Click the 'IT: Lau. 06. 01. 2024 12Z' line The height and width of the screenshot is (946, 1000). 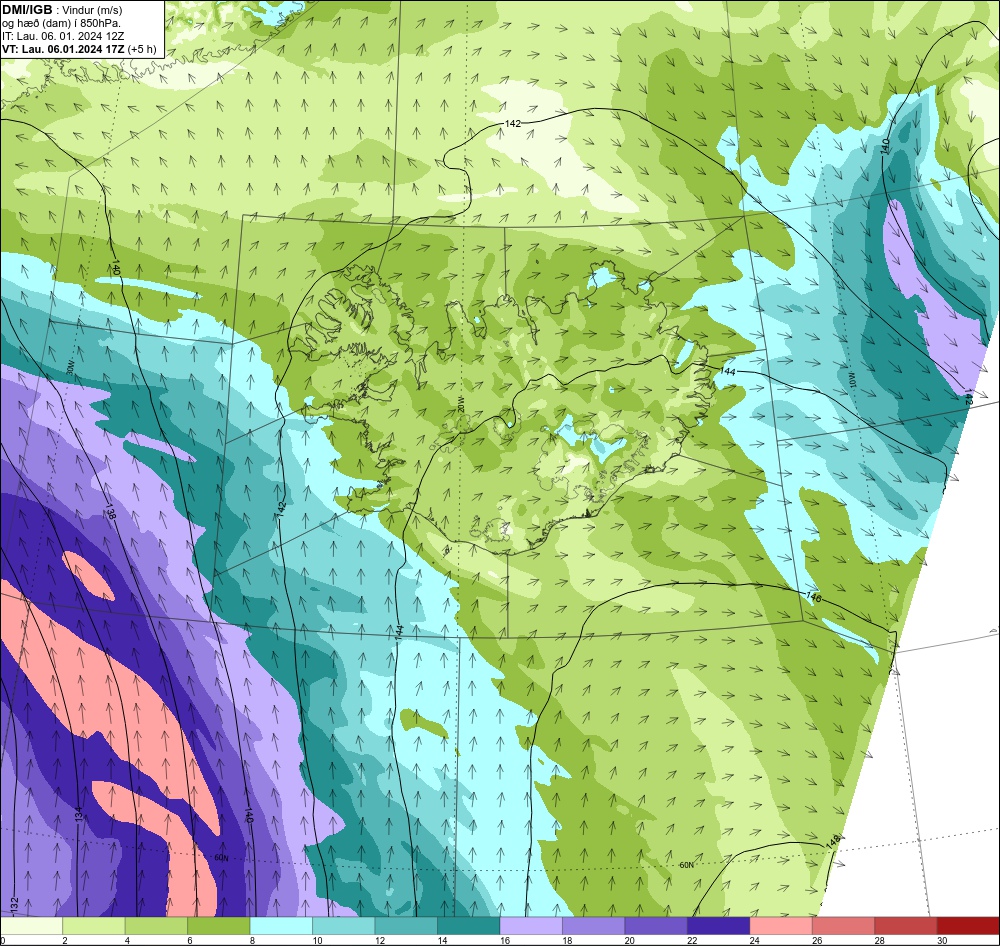[63, 36]
